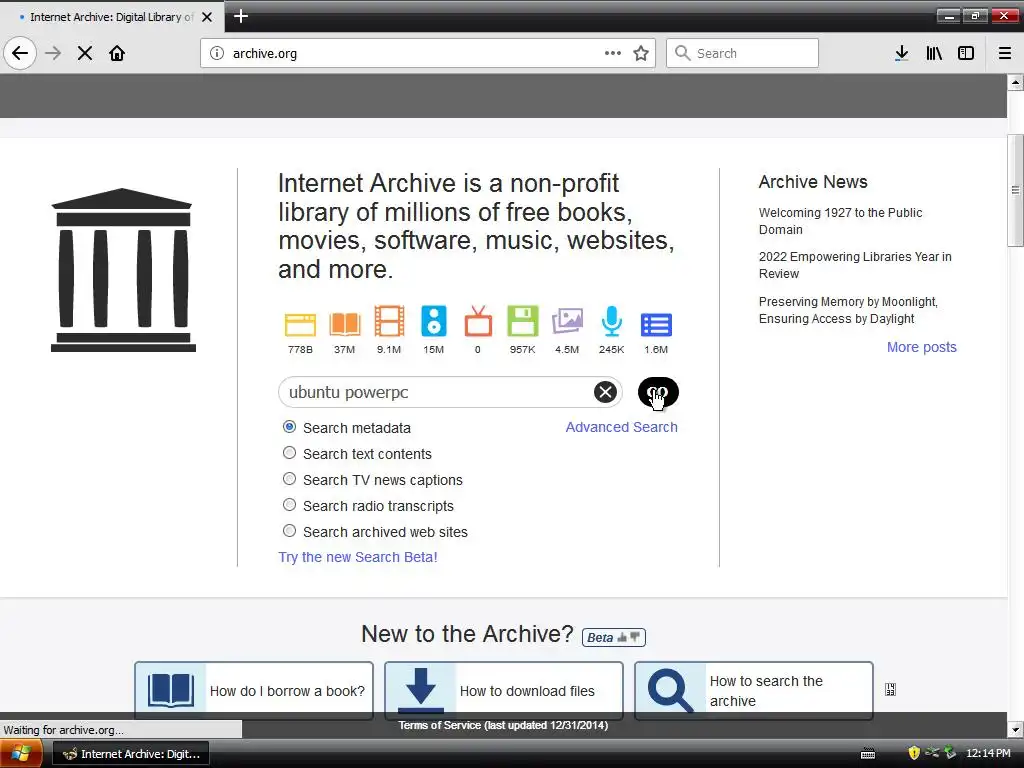Open a new tab with the plus button

coord(241,16)
